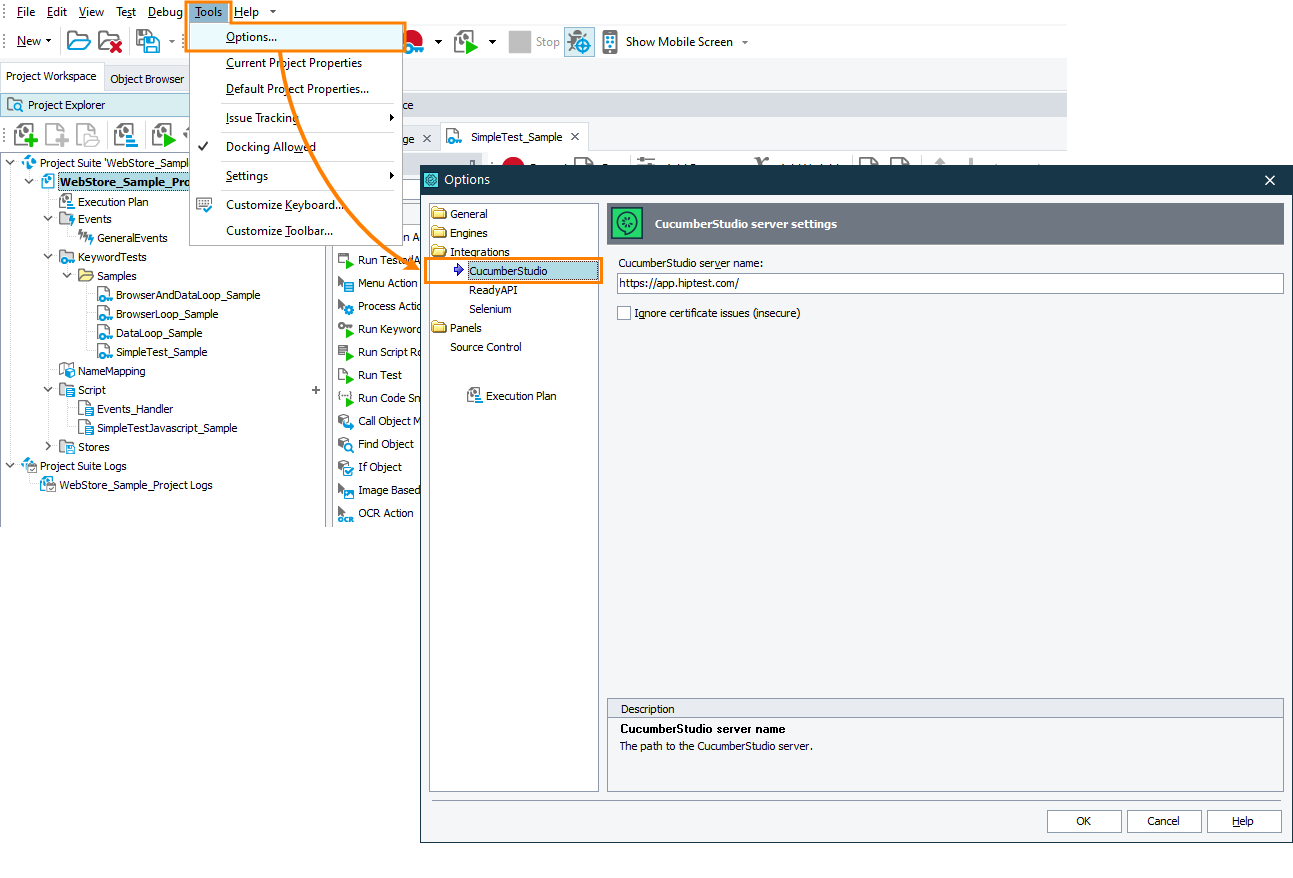1293x878 pixels.
Task: Open the New dropdown arrow
Action: (49, 42)
